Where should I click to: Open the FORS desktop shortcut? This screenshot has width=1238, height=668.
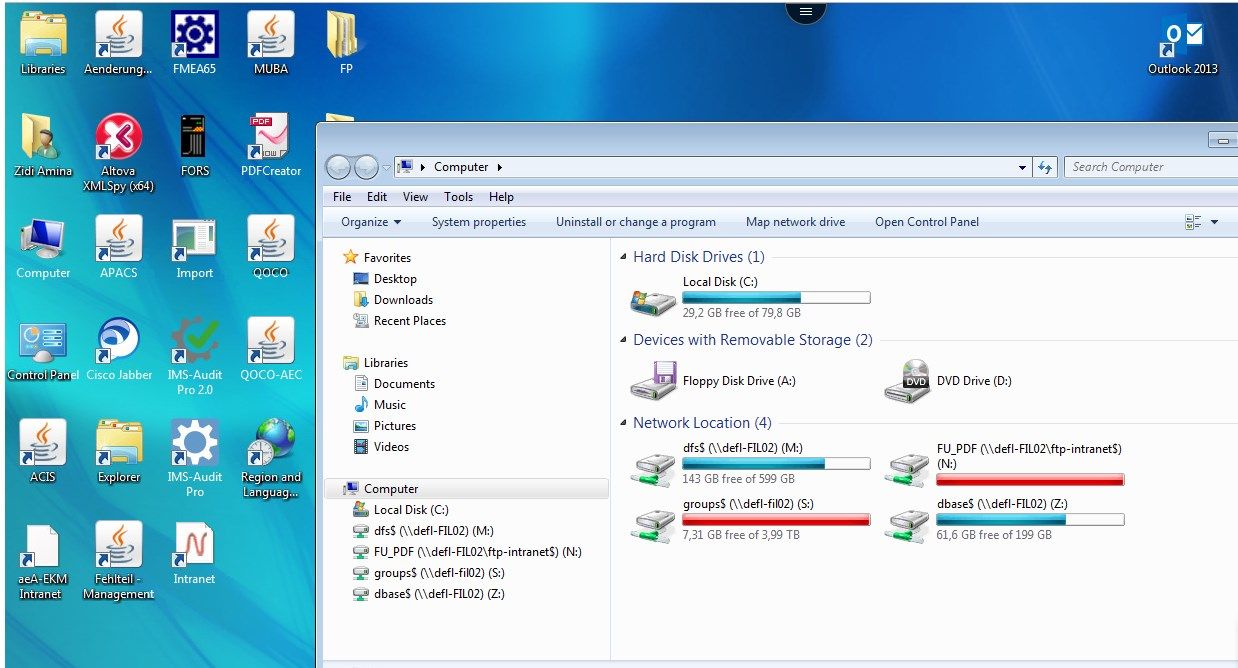point(195,146)
